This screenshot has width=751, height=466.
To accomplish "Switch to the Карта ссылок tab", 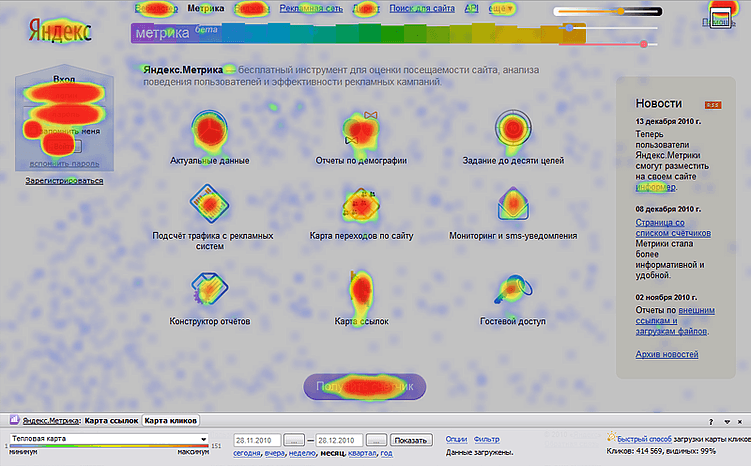I will 111,421.
